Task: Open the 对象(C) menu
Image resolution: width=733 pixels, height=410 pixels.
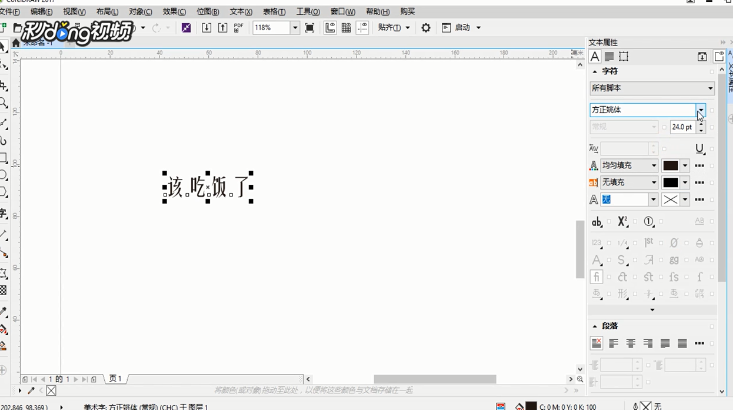Action: click(x=140, y=11)
